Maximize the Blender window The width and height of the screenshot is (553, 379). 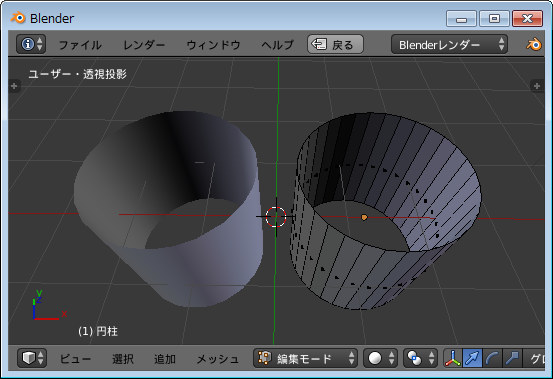(494, 18)
